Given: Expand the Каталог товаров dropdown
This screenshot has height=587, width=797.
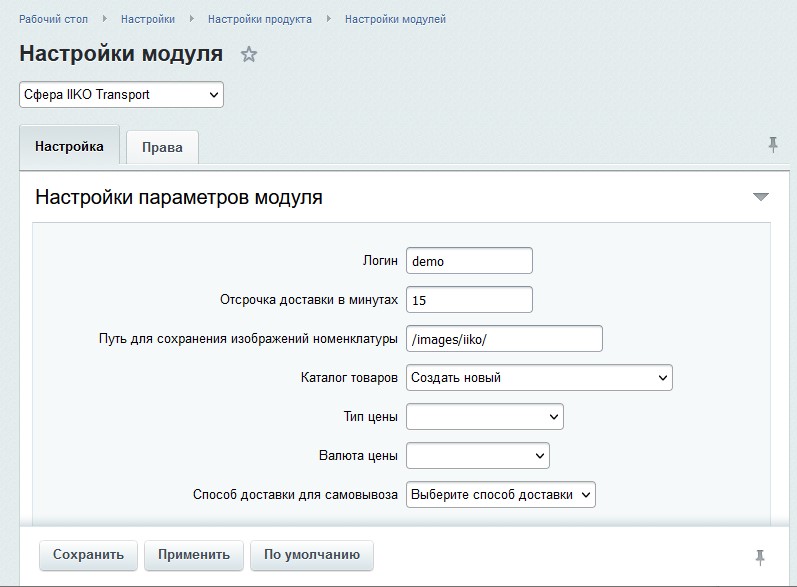Looking at the screenshot, I should pos(539,378).
